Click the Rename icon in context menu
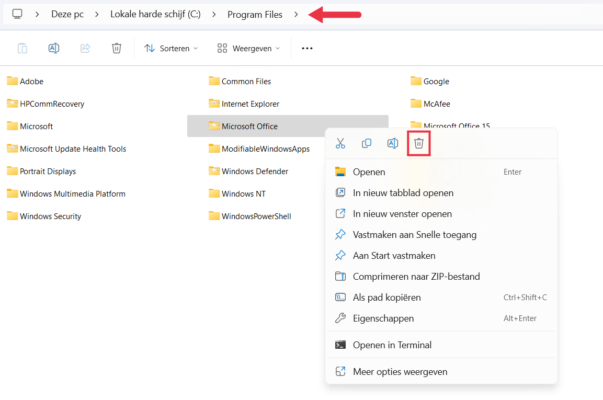This screenshot has width=603, height=400. [393, 144]
